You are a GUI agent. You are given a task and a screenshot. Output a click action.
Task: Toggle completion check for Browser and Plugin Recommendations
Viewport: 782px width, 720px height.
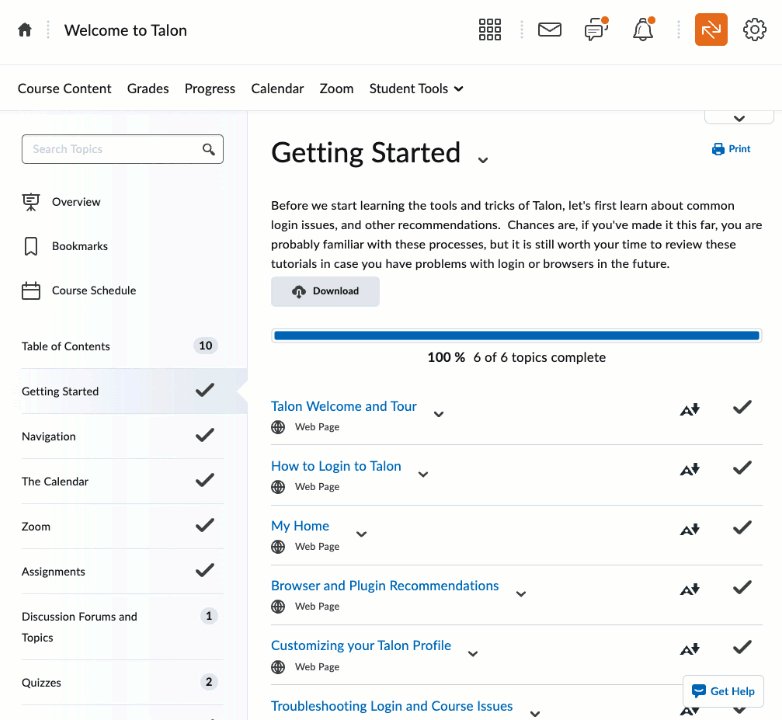(x=742, y=587)
